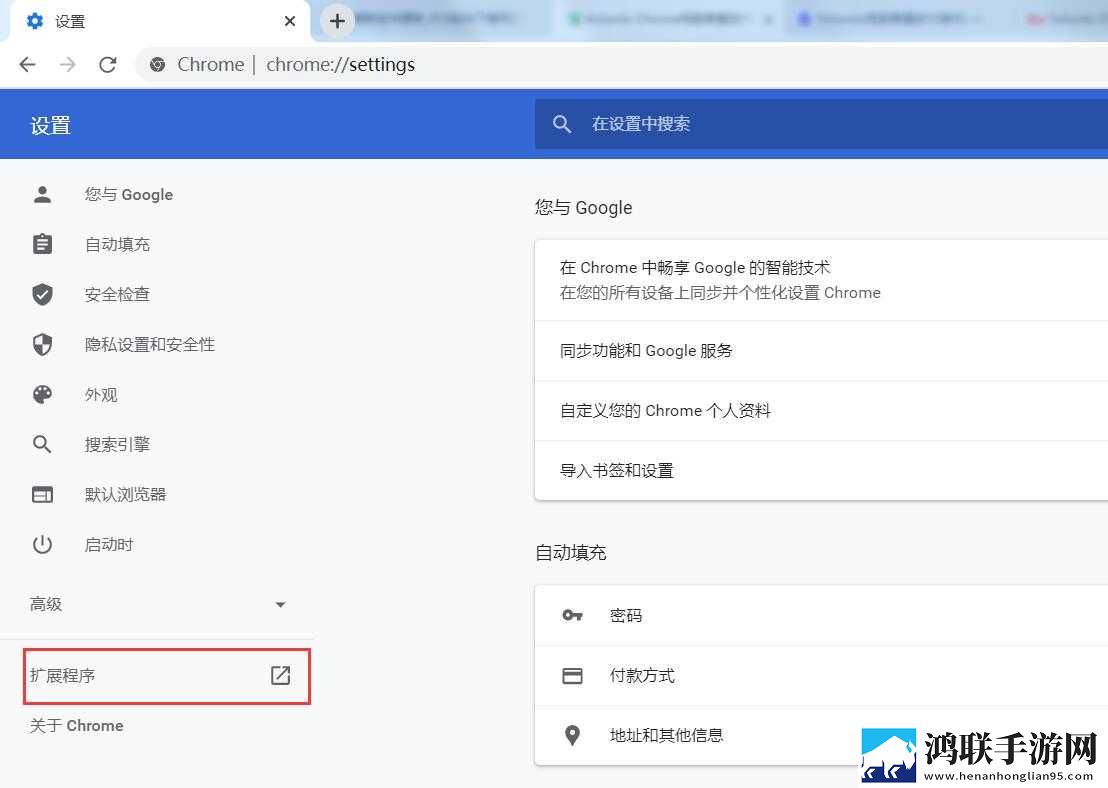Click the browser forward arrow

[x=67, y=65]
